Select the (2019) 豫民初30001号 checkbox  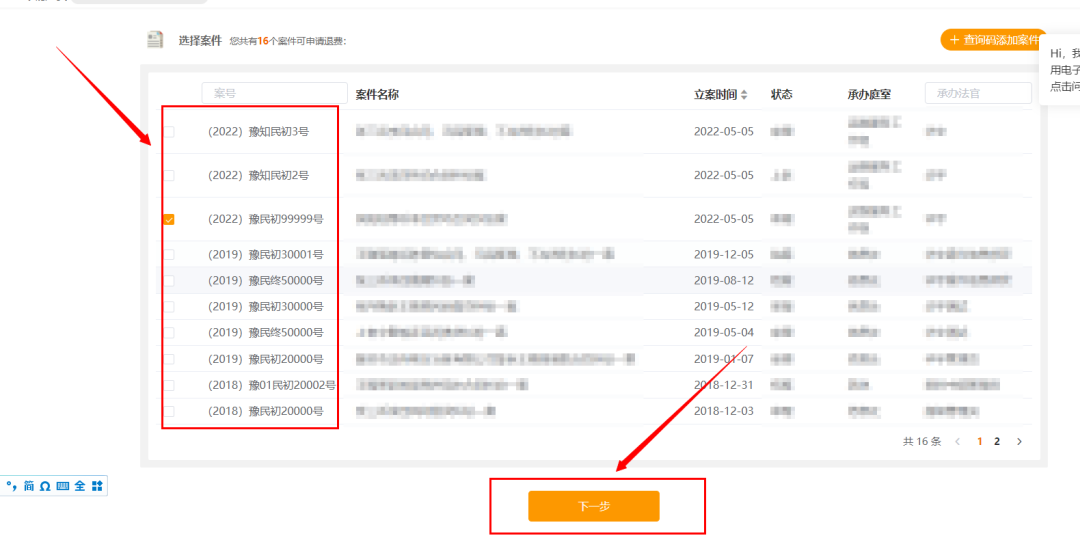point(169,255)
